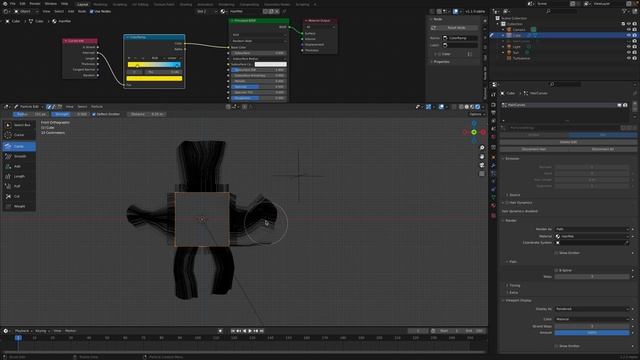Open Particle Edit mode dropdown
Viewport: 640px width, 360px height.
tap(28, 107)
